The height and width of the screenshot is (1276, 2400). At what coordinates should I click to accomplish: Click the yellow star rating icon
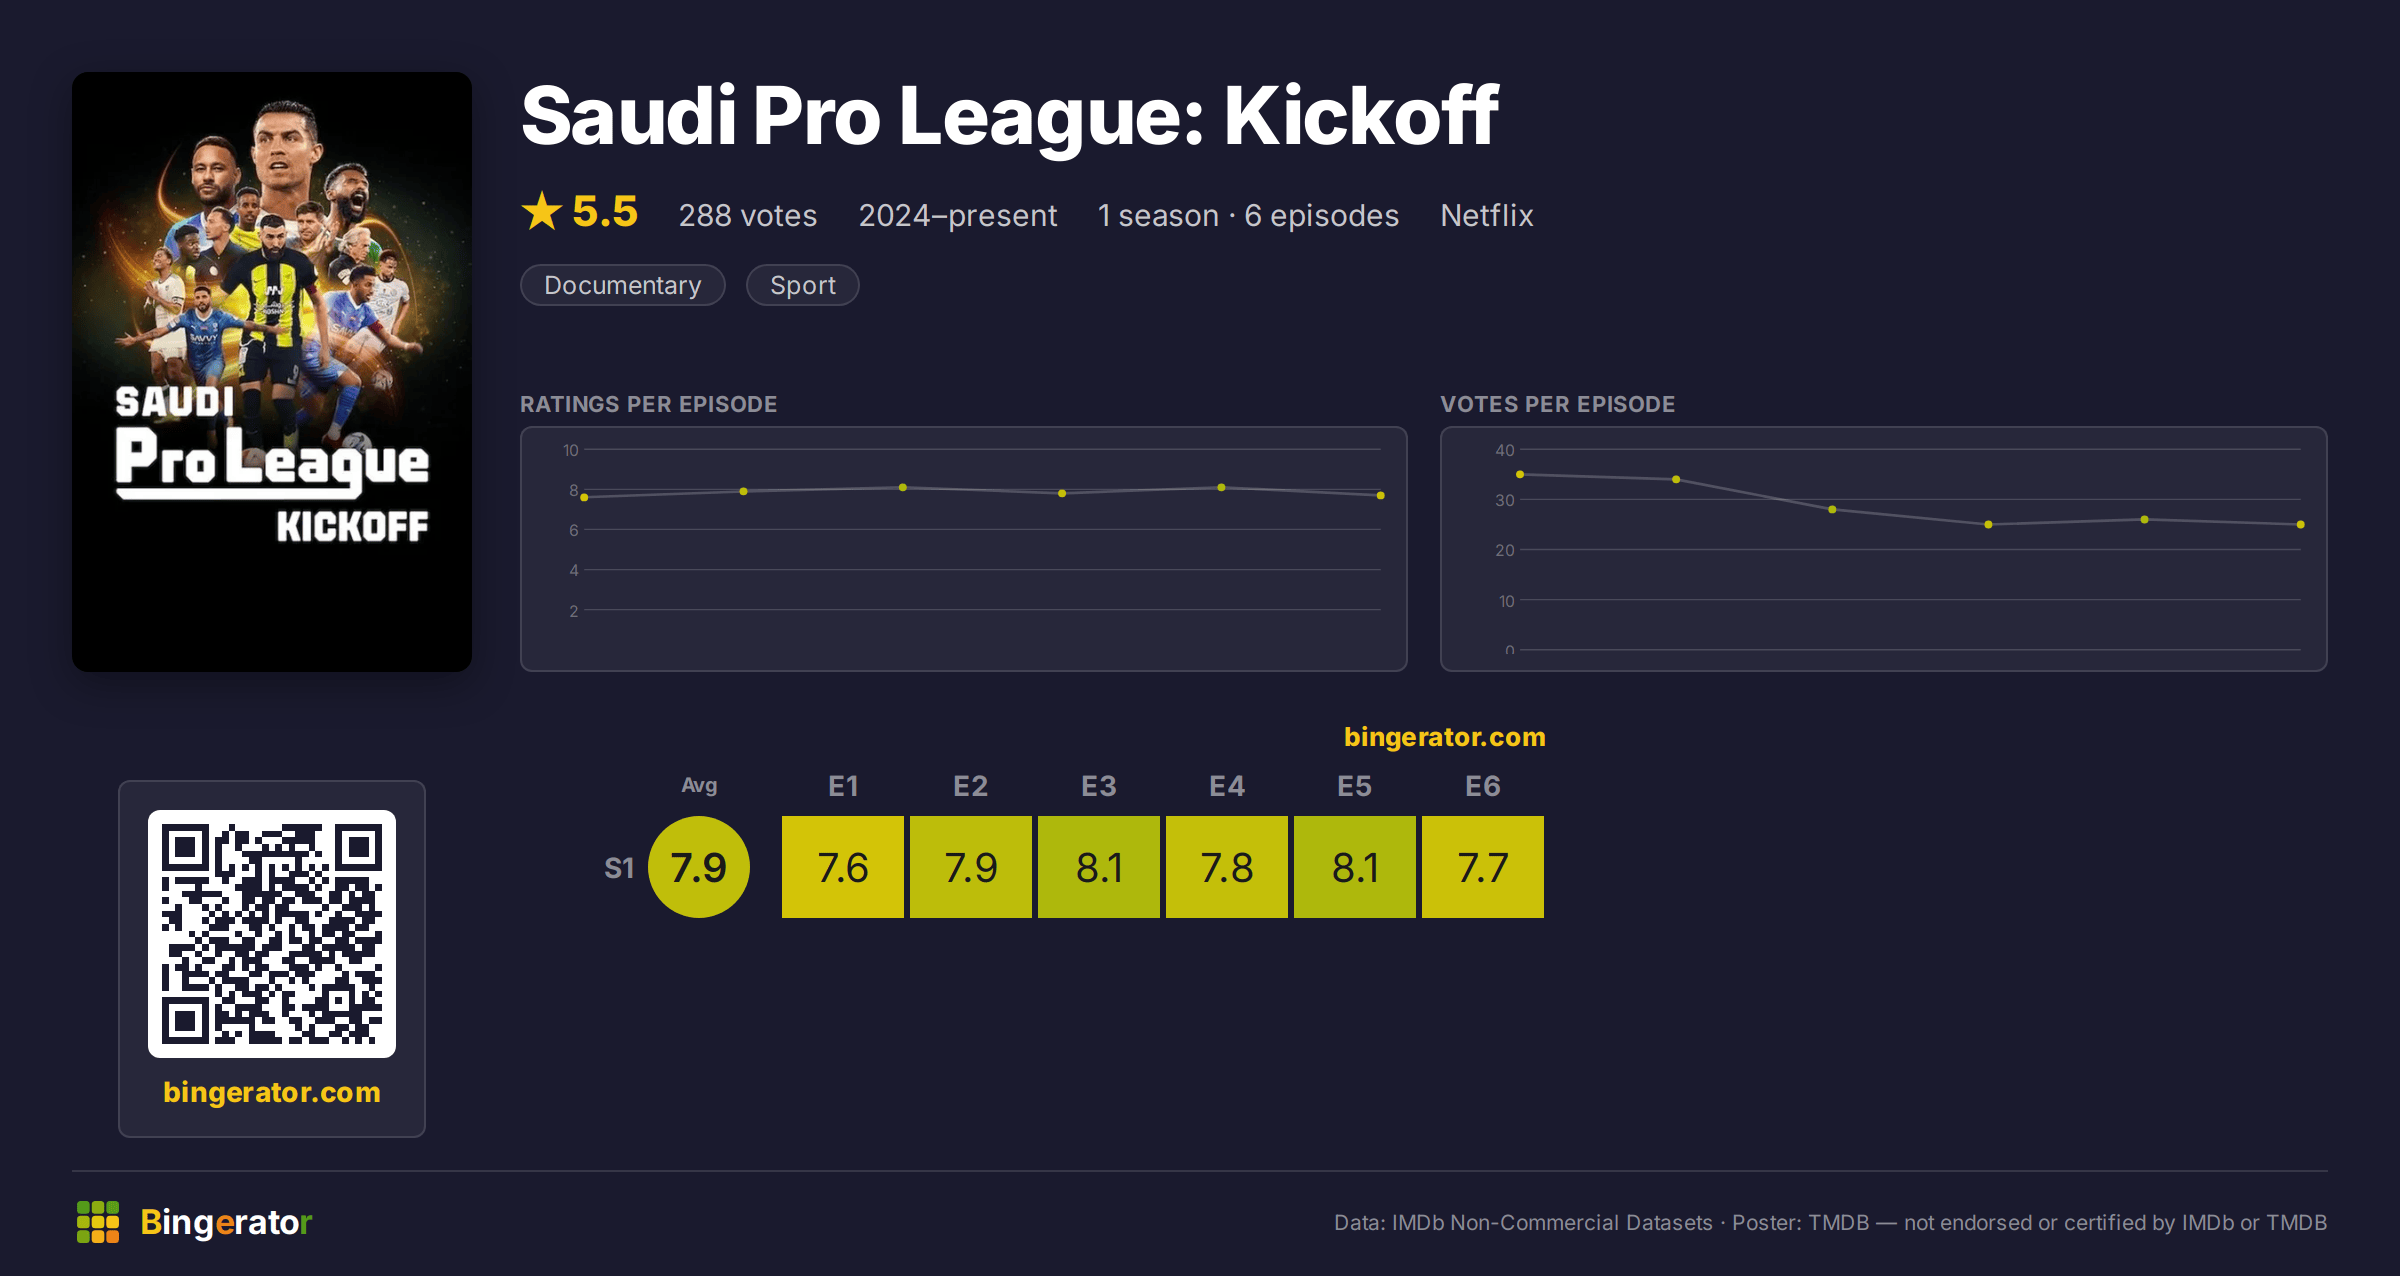pos(542,211)
